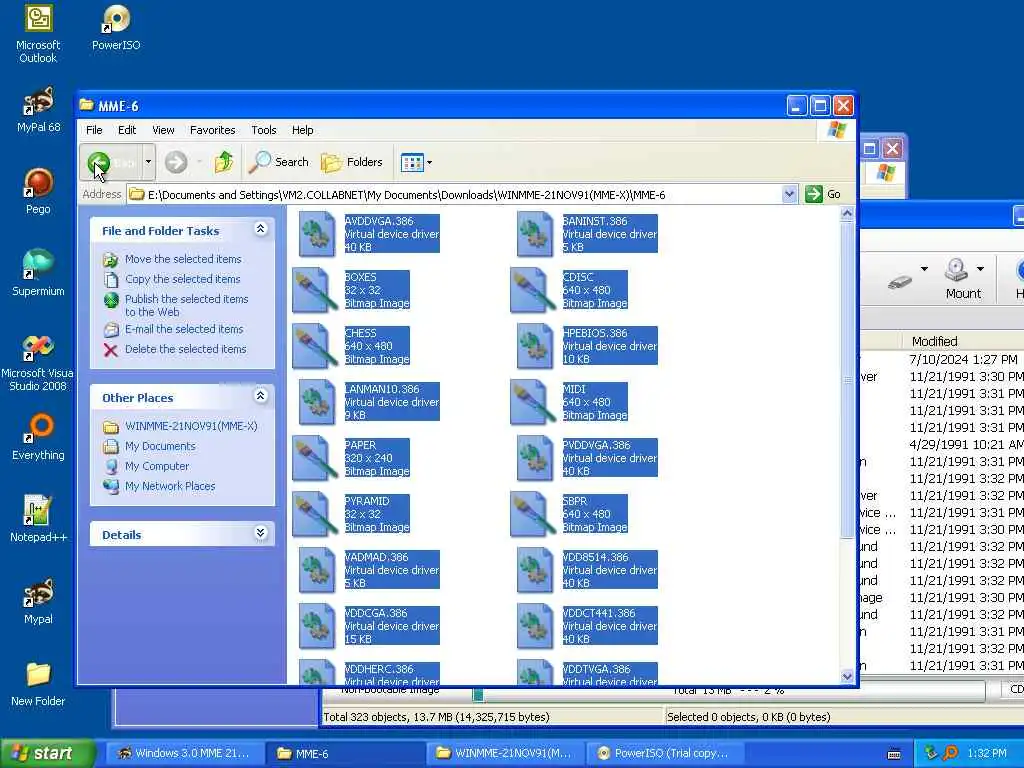Open the Mount dropdown arrow in PowerISO
The height and width of the screenshot is (768, 1024).
point(980,269)
